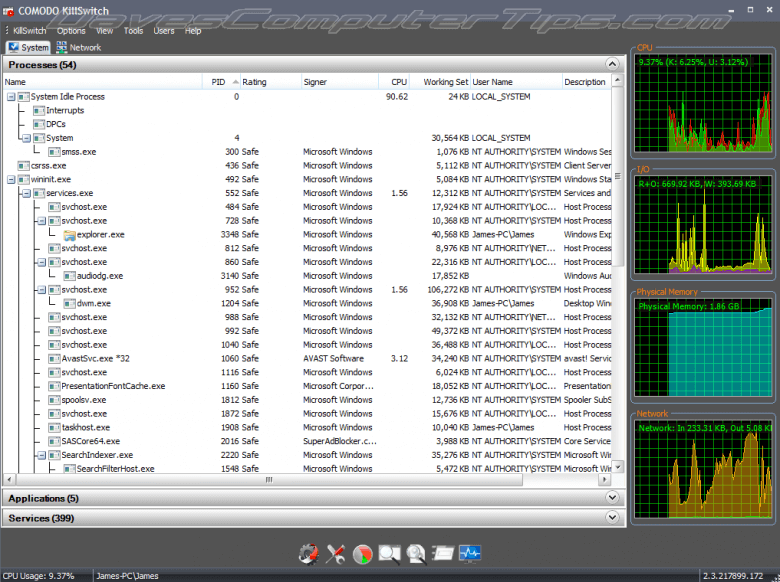
Task: Click 'CPU Usage: 9.37%' in status bar
Action: coord(38,576)
